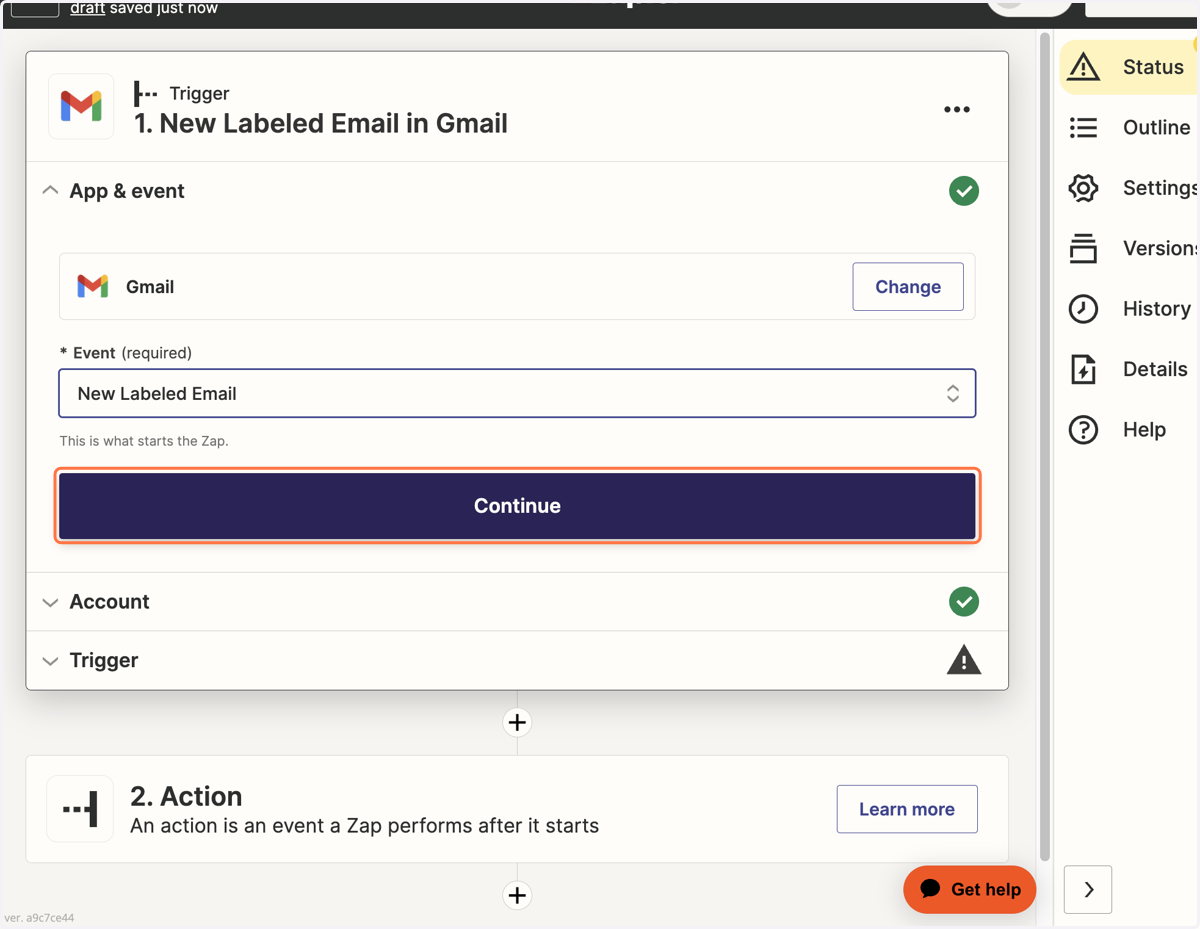1200x929 pixels.
Task: Click the version label a9c7ce44
Action: [40, 918]
